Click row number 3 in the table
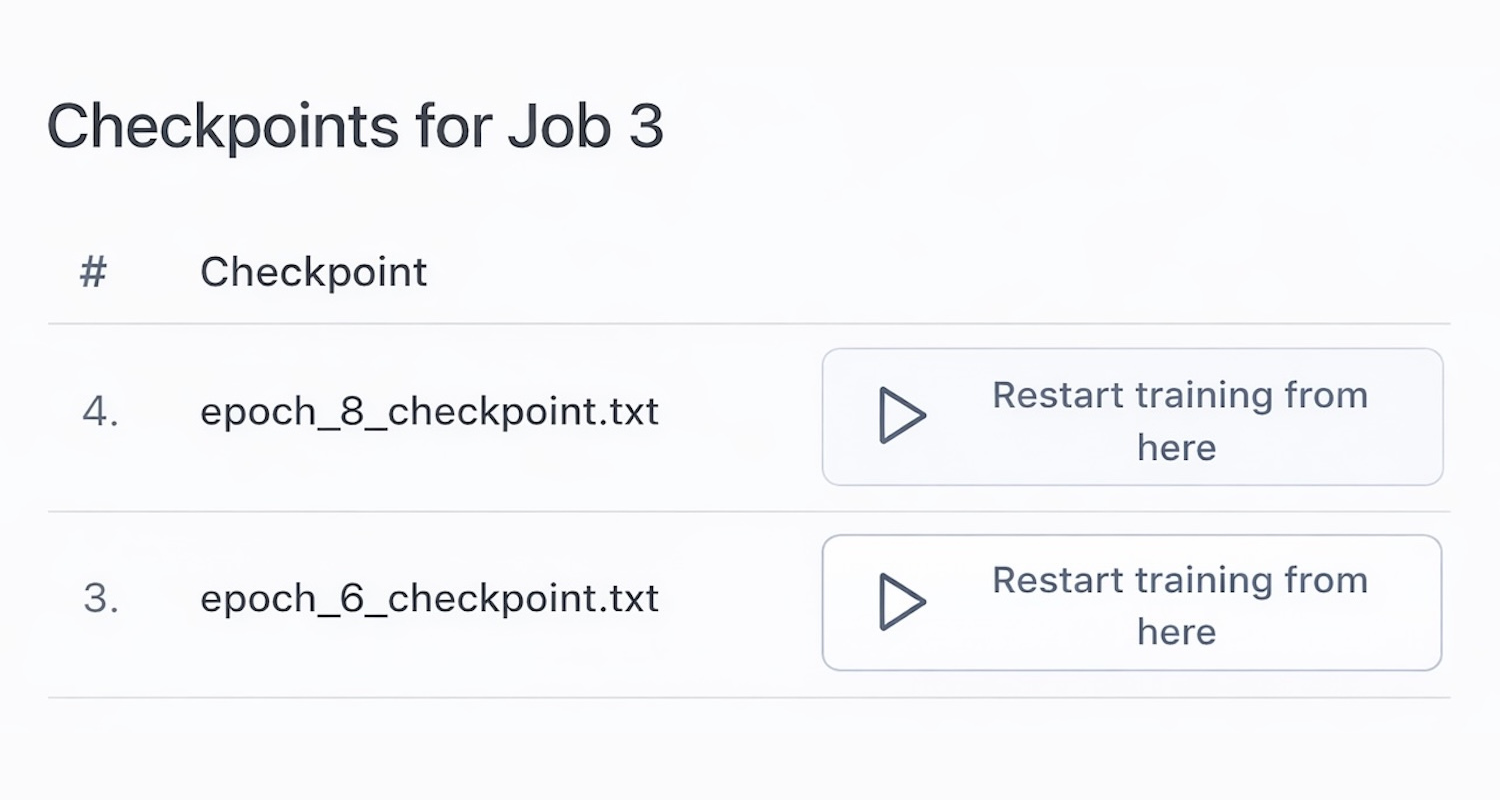Screen dimensions: 1500x800 100,598
